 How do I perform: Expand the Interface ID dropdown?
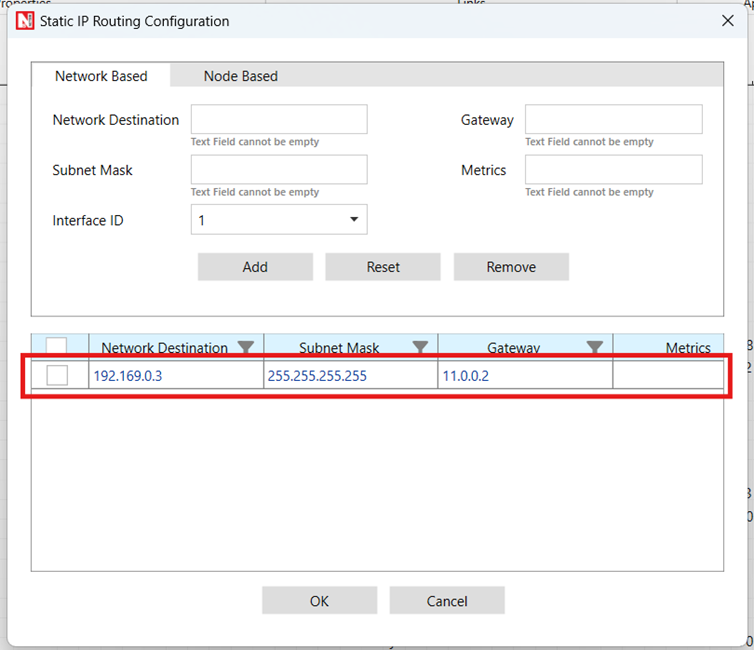tap(354, 220)
